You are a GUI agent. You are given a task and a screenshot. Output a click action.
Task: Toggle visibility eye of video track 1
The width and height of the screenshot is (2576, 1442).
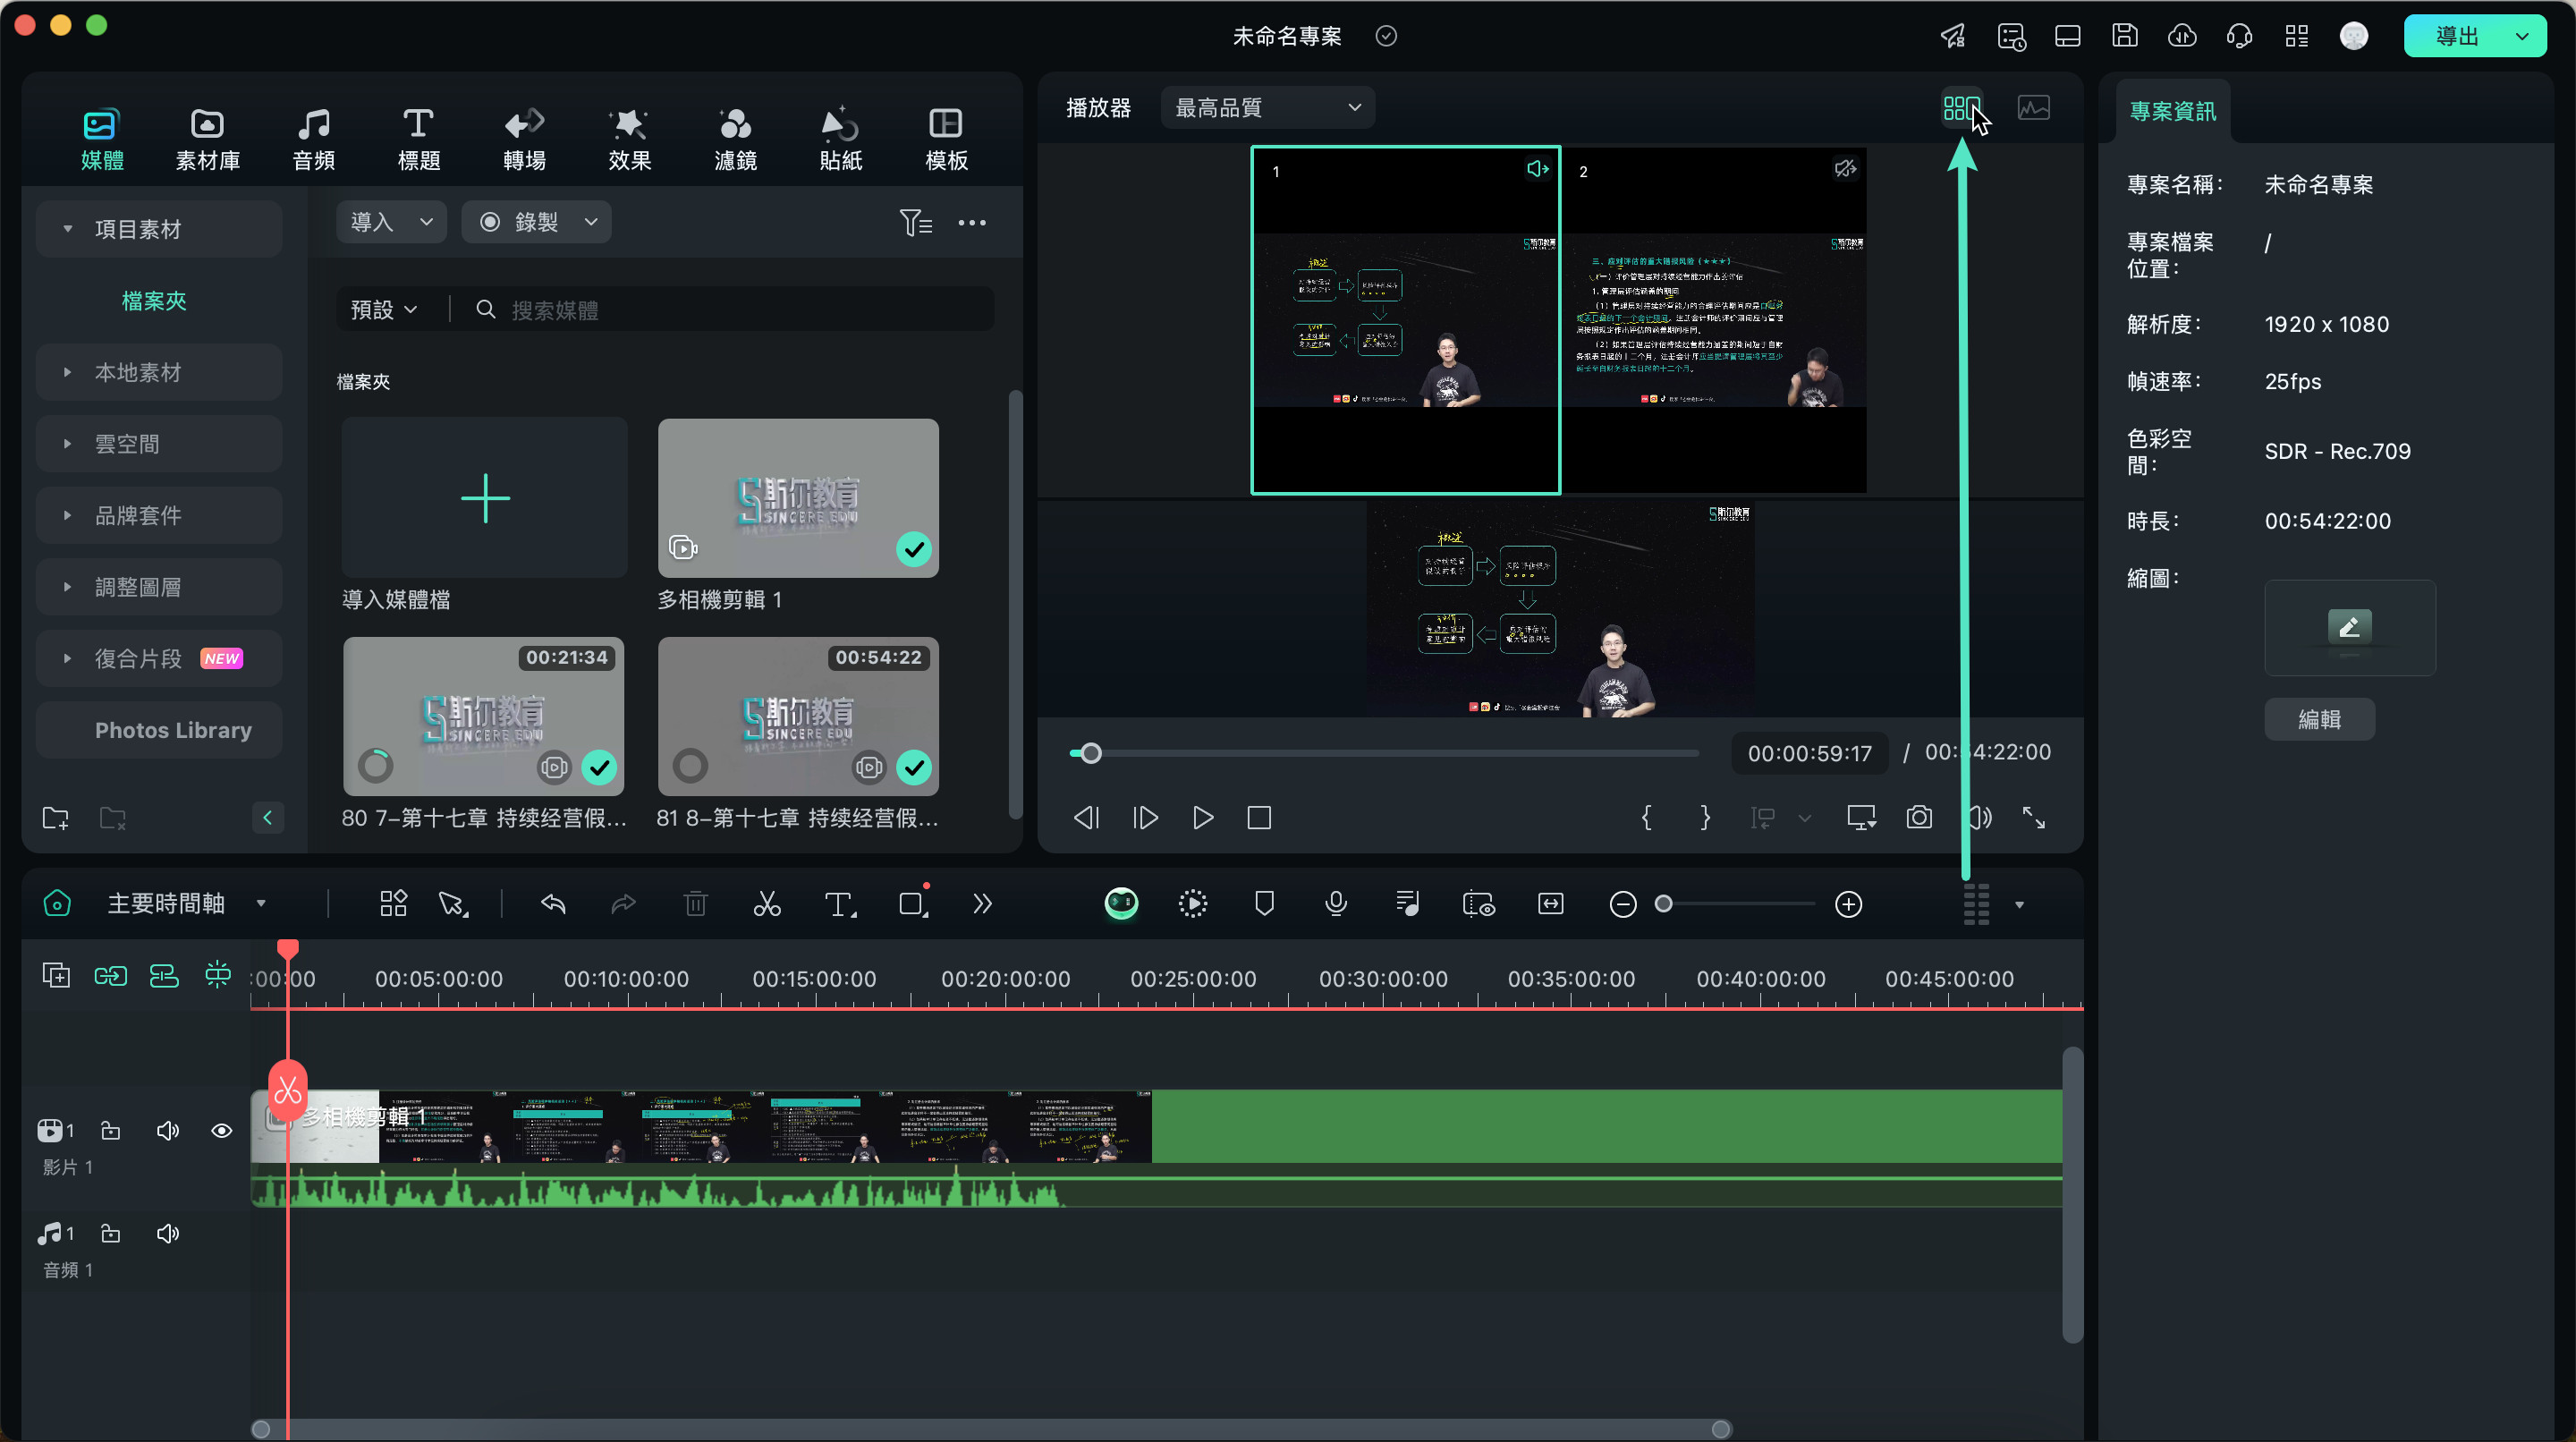[222, 1130]
